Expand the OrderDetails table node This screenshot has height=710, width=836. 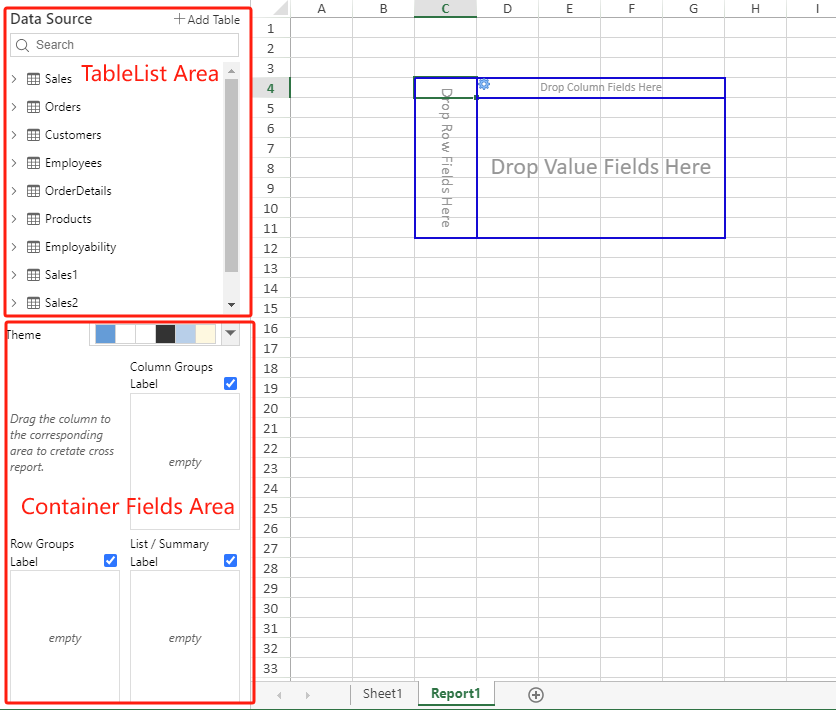[x=14, y=191]
